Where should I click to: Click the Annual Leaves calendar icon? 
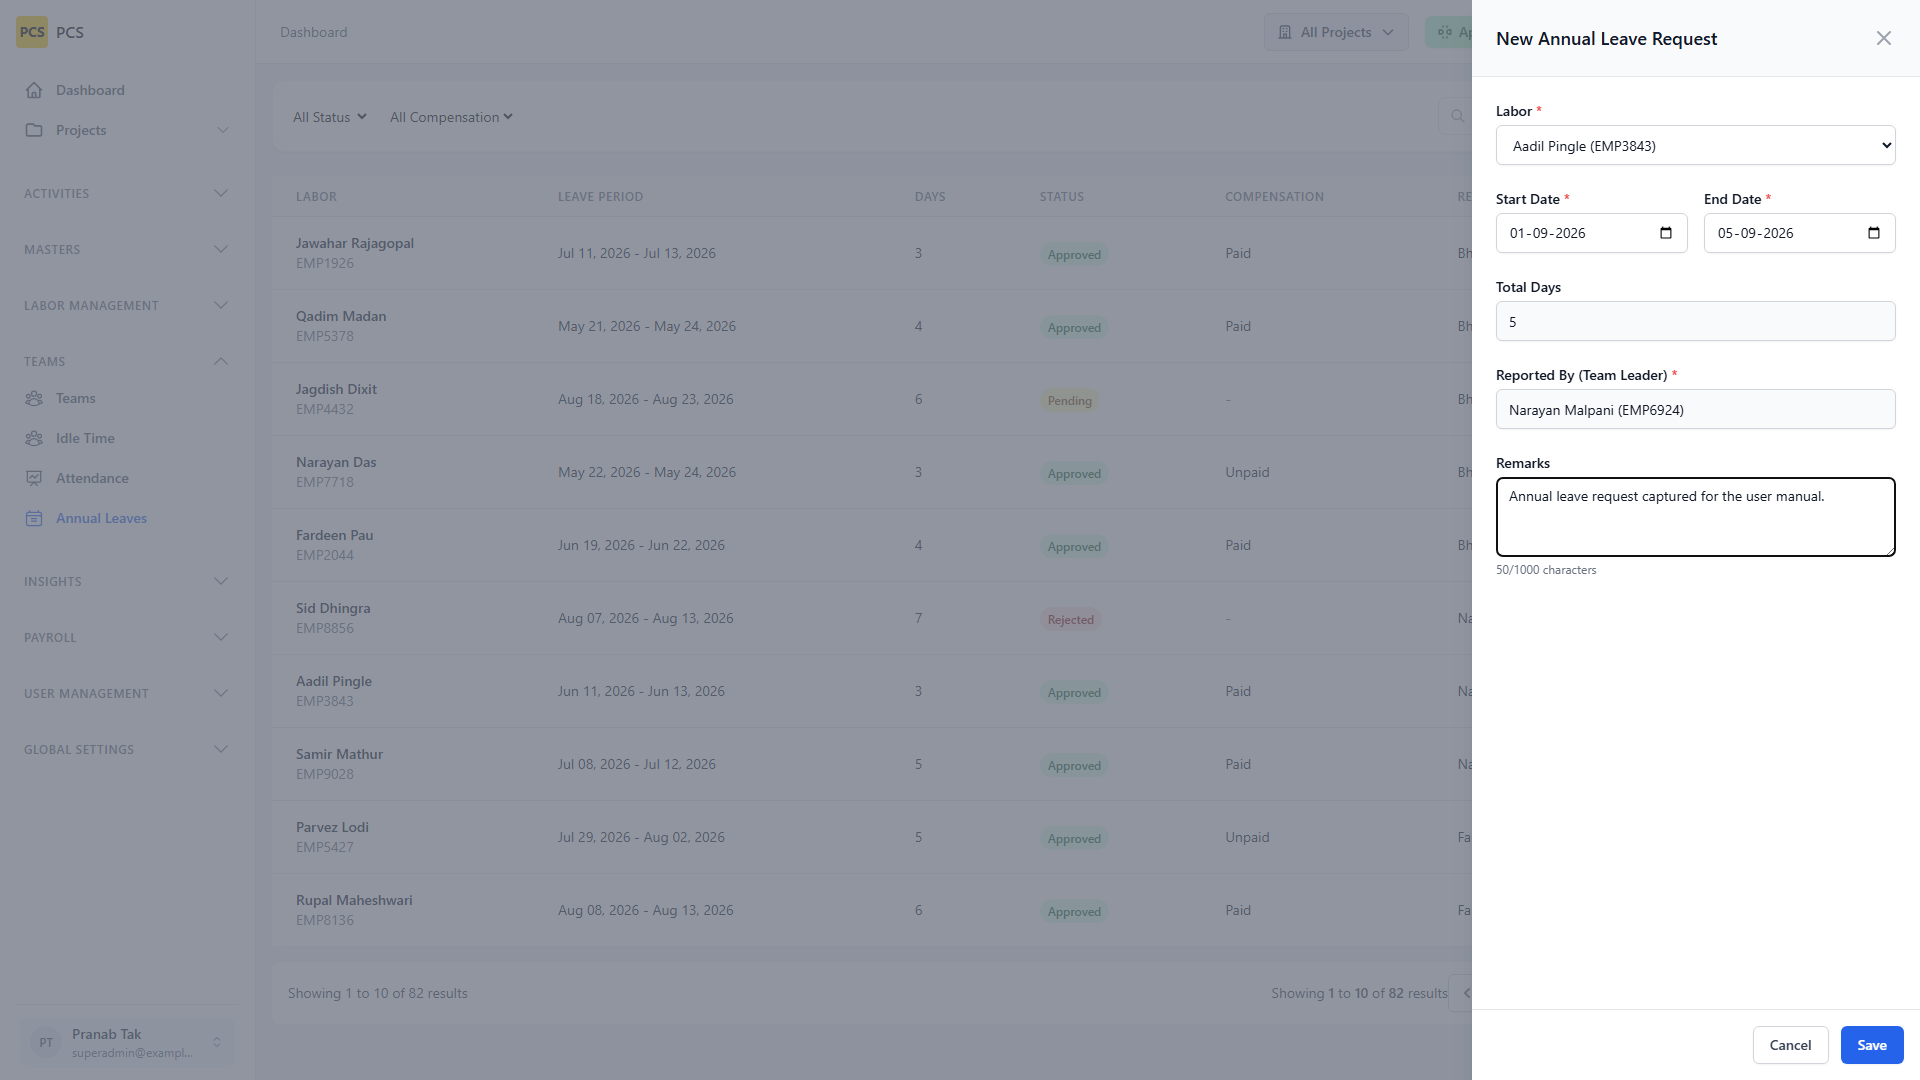pyautogui.click(x=34, y=518)
